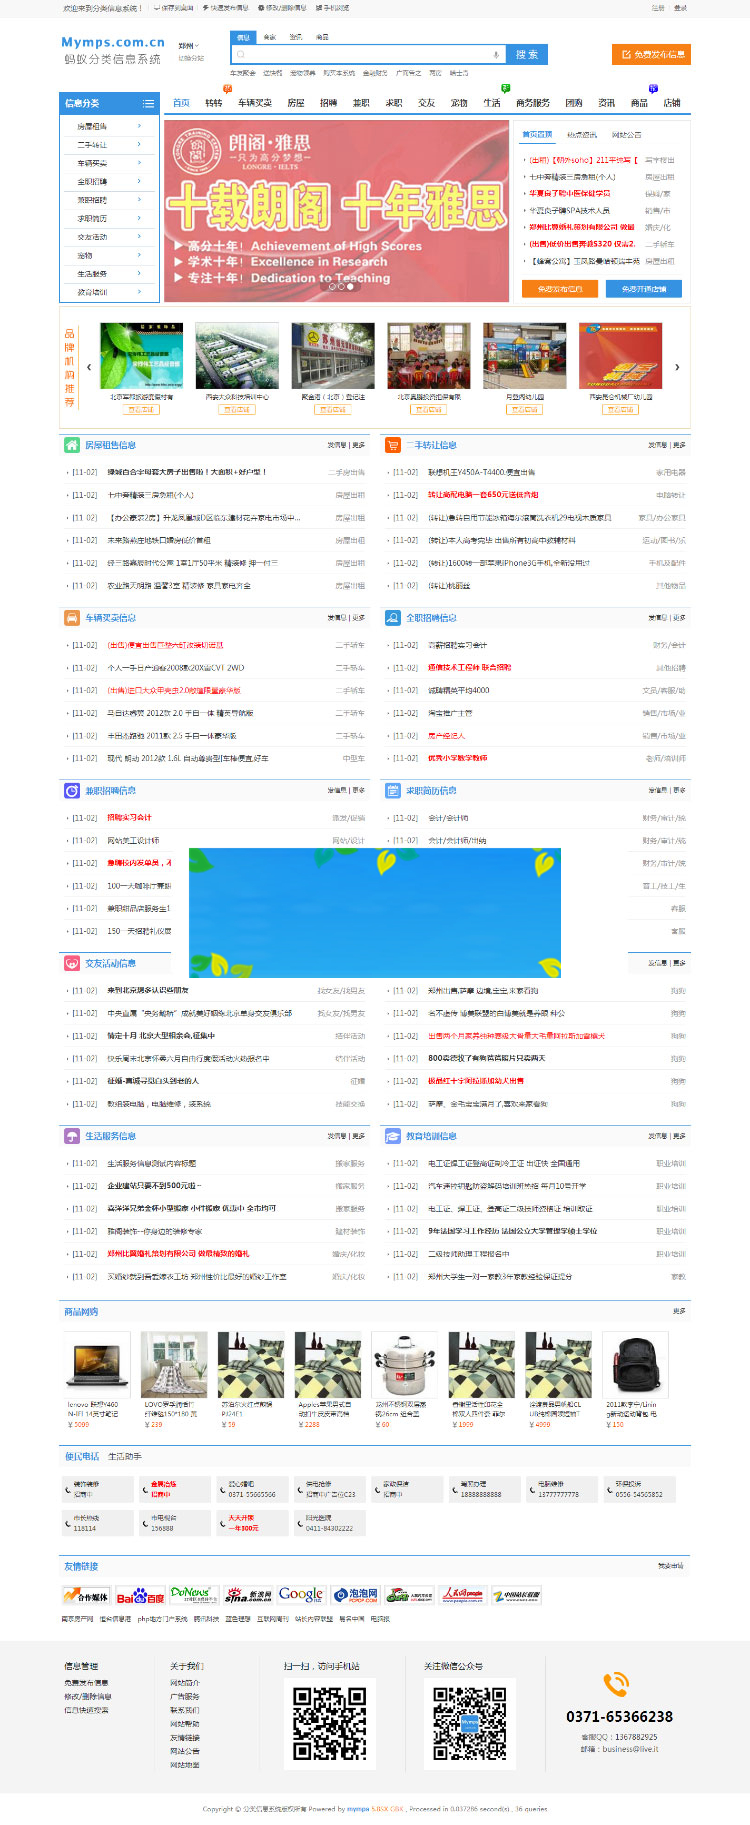The width and height of the screenshot is (750, 1825).
Task: Click orange 免费发布信息 button in header
Action: click(651, 54)
